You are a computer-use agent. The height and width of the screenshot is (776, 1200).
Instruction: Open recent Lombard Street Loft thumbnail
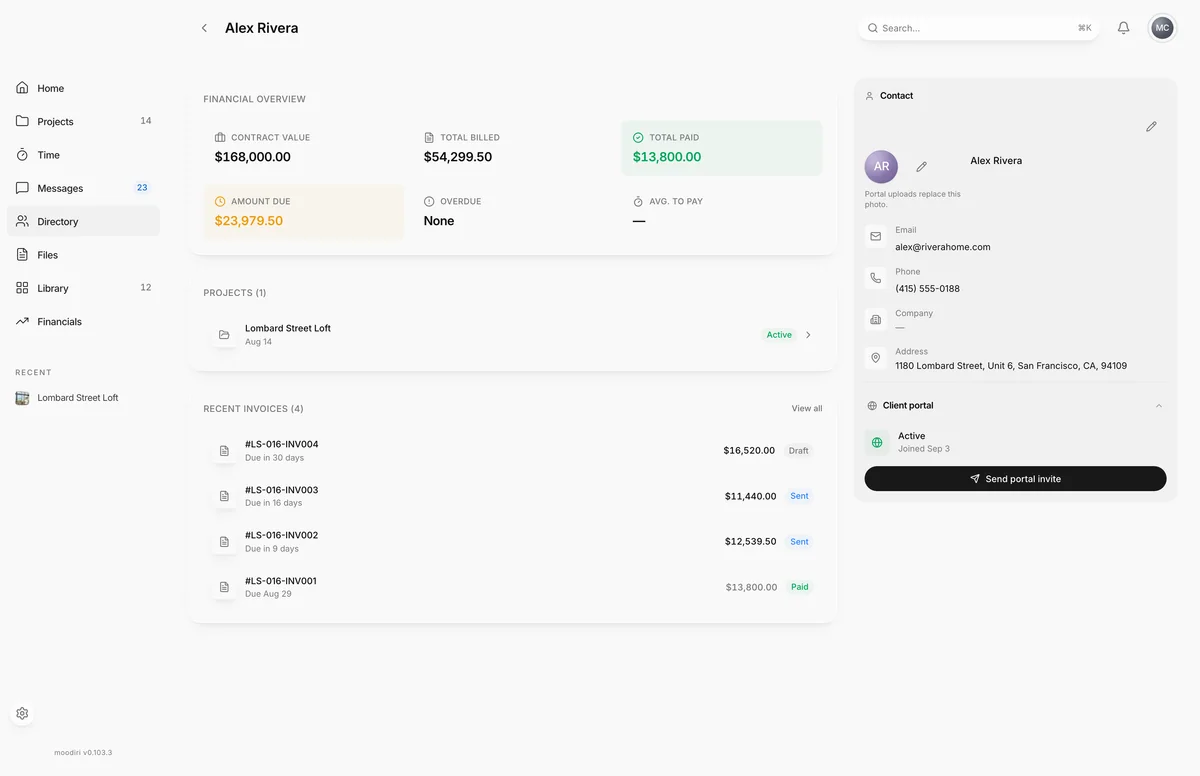[22, 398]
